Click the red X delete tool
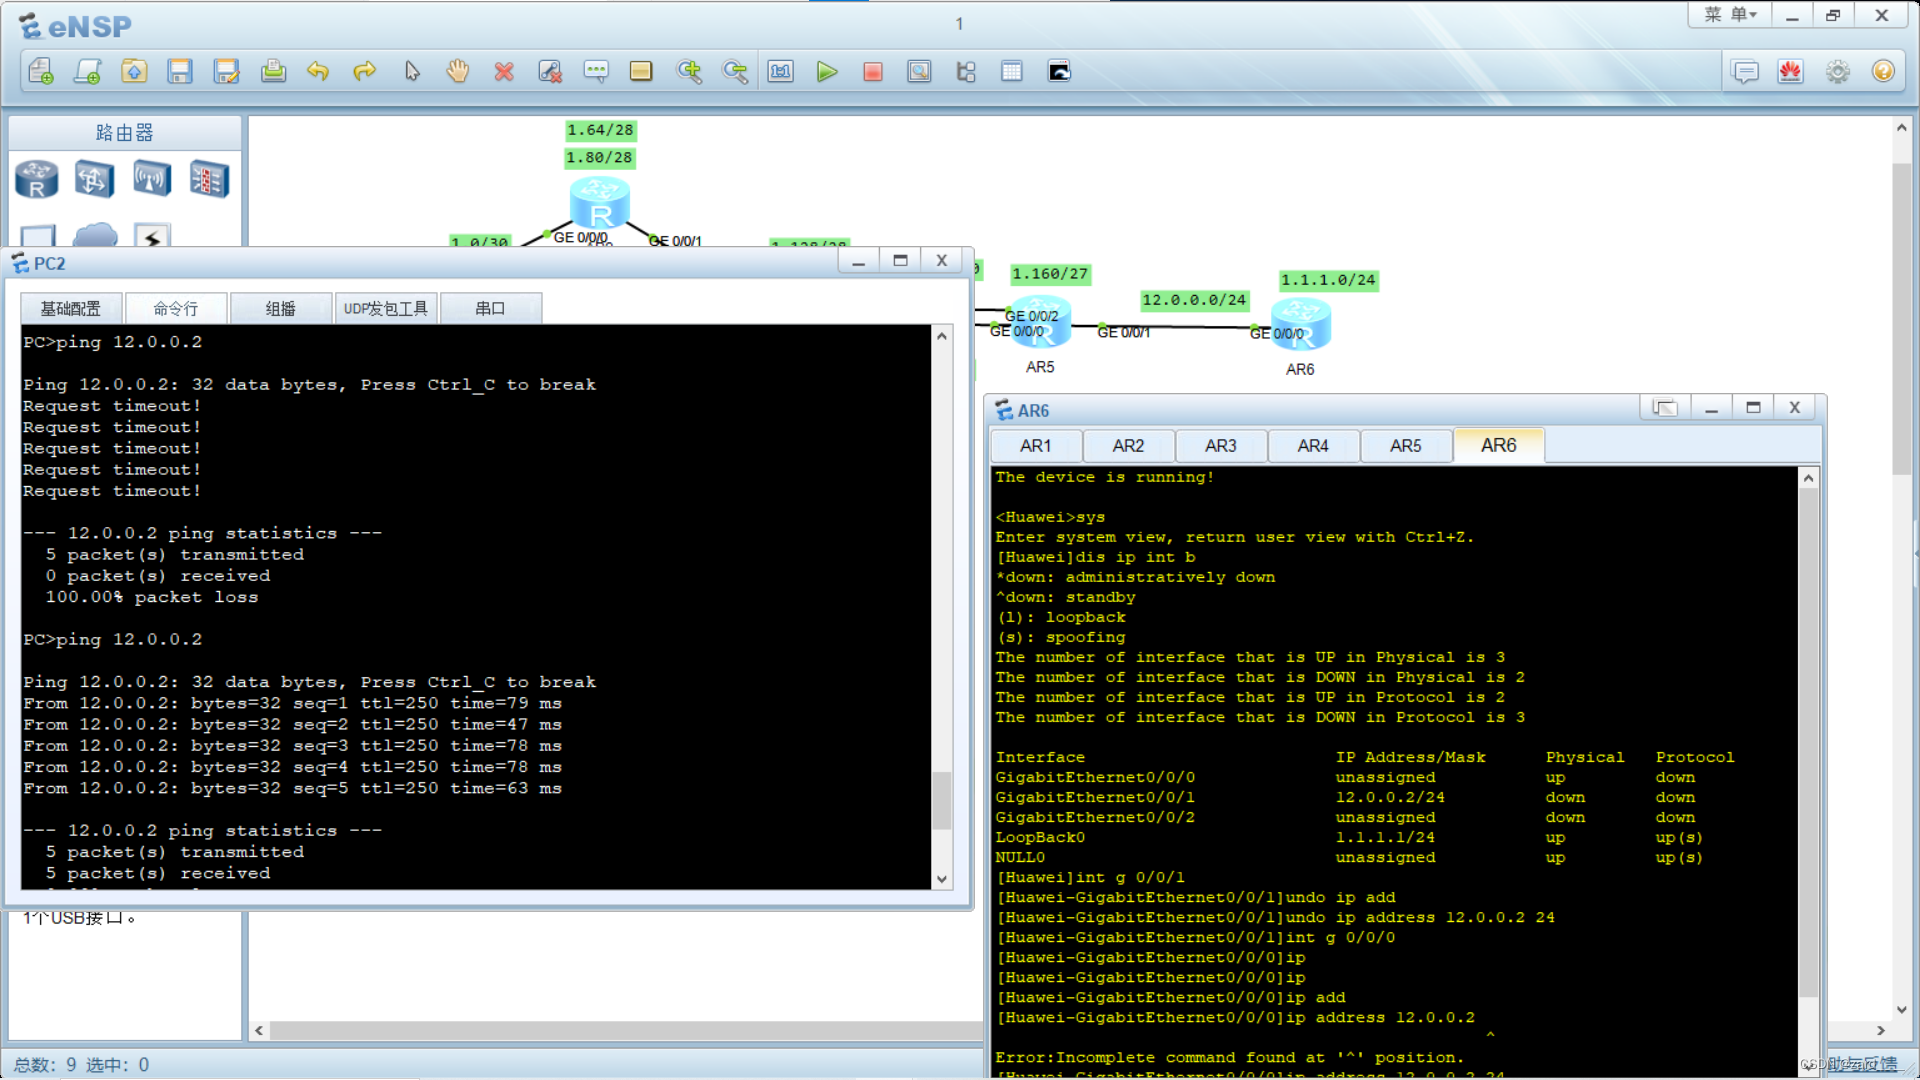 coord(504,71)
